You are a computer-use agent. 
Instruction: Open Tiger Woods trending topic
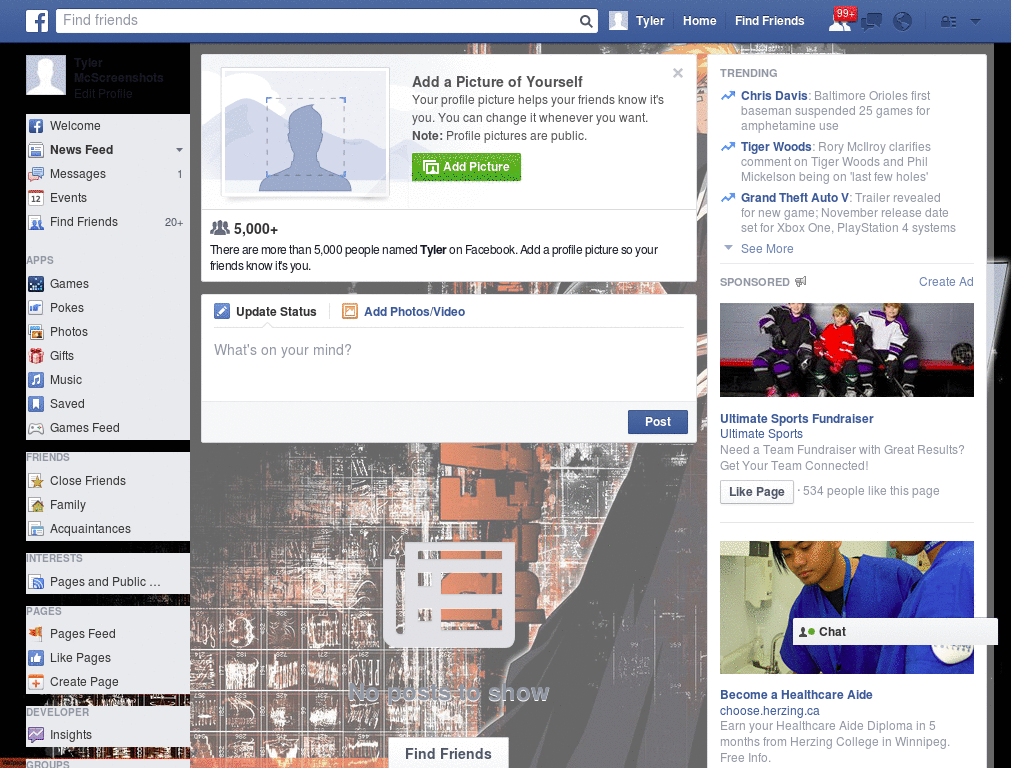(776, 147)
